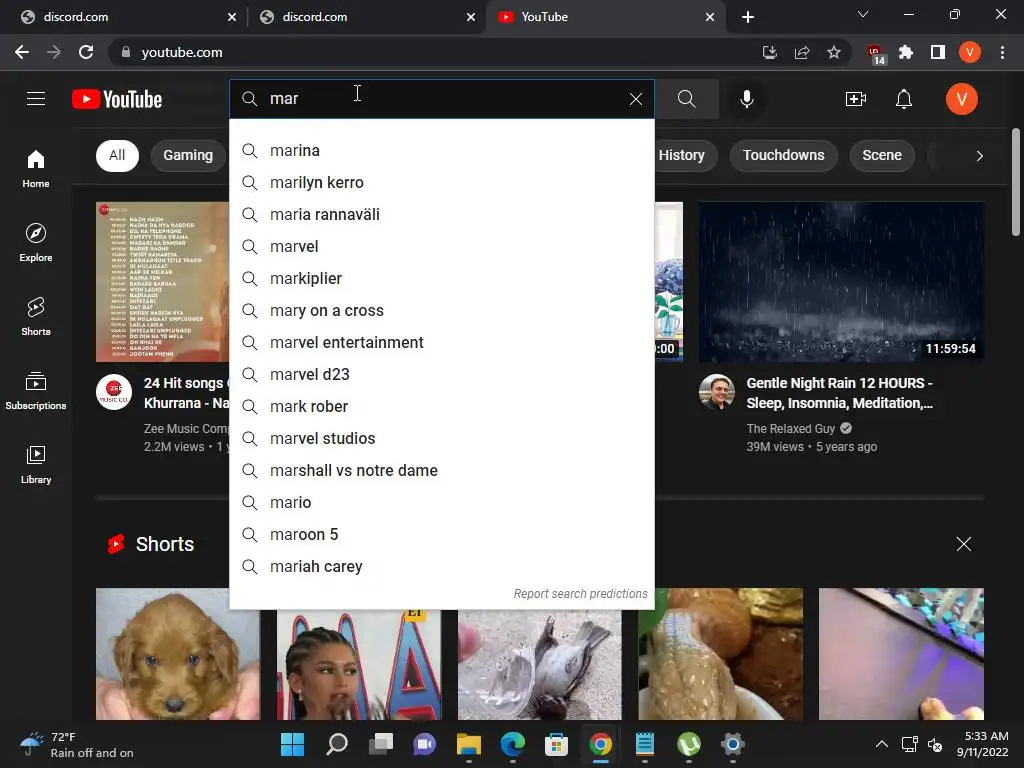
Task: Choose the 'mary on a cross' suggestion
Action: point(442,310)
